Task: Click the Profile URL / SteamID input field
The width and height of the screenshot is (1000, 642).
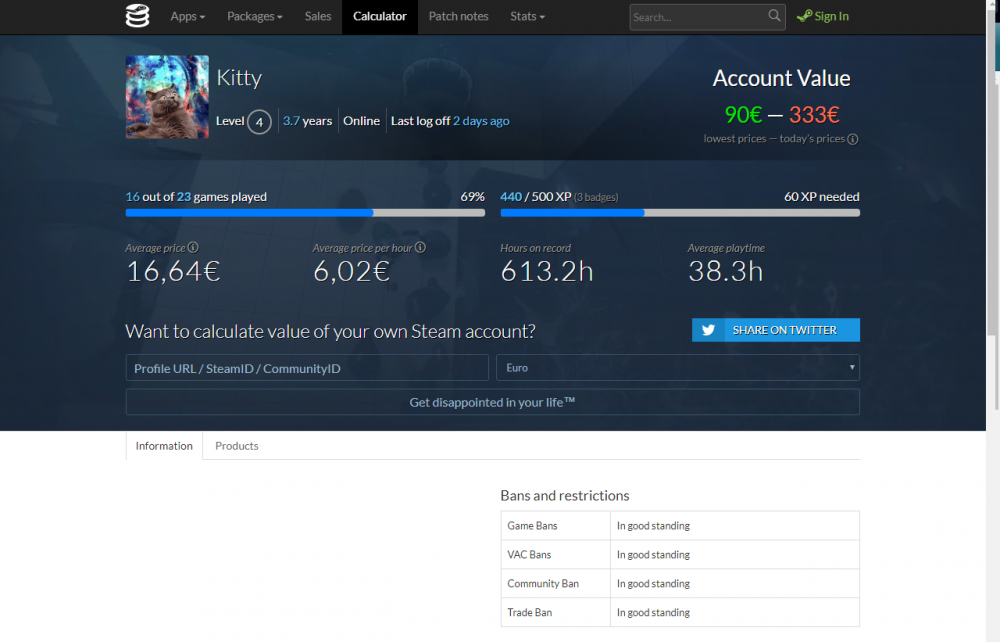Action: click(307, 368)
